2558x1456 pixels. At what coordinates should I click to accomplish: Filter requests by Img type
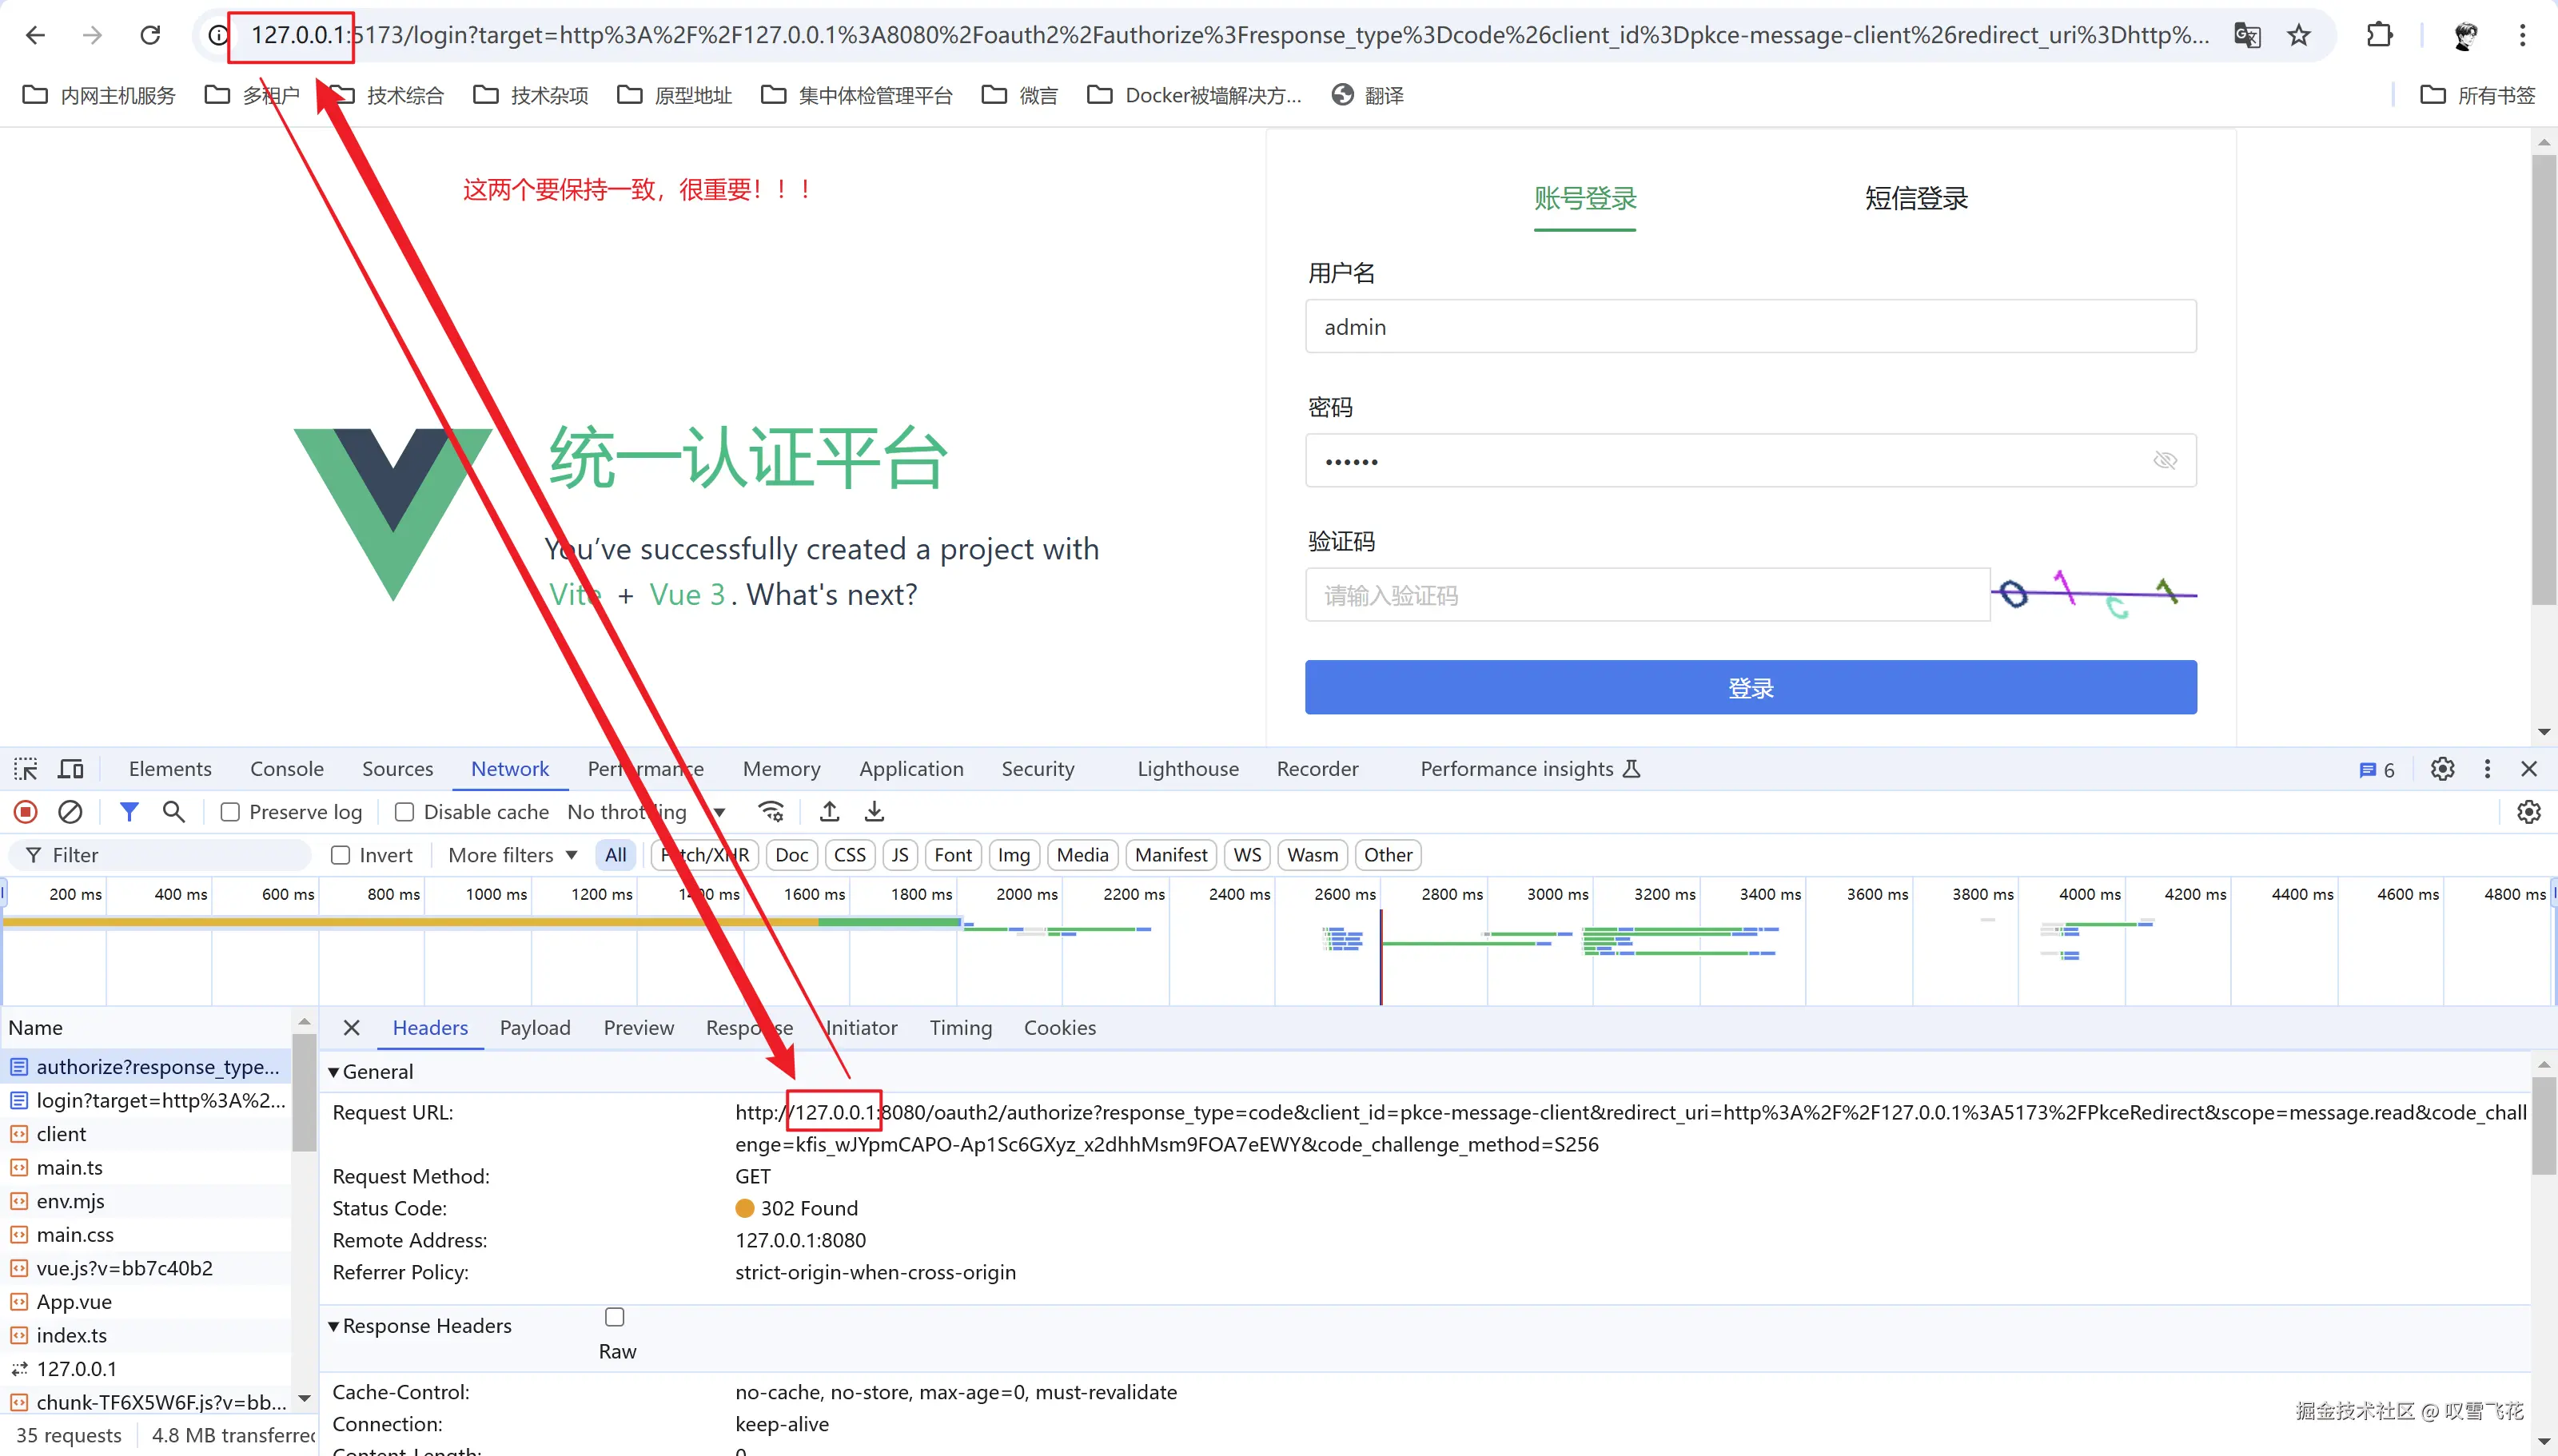[1013, 855]
